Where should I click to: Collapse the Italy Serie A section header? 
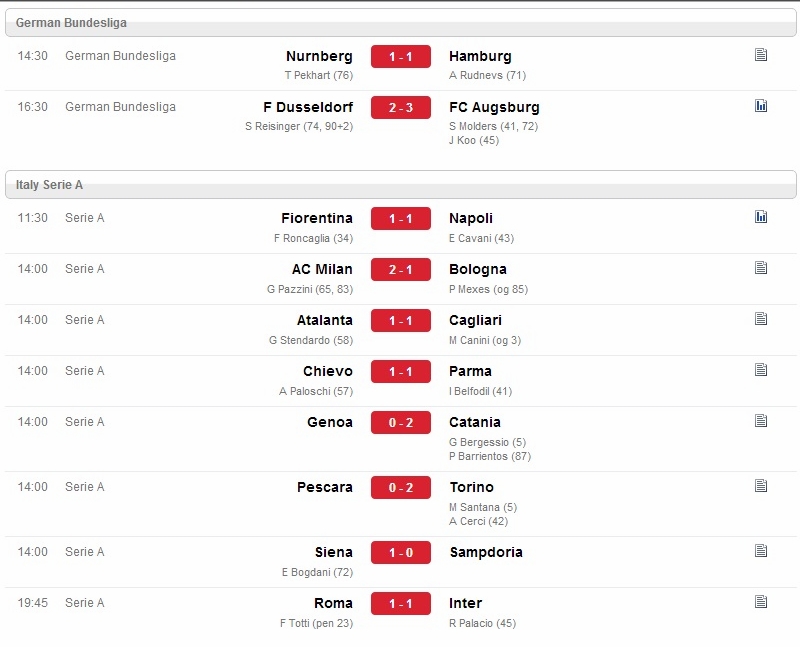click(x=401, y=185)
